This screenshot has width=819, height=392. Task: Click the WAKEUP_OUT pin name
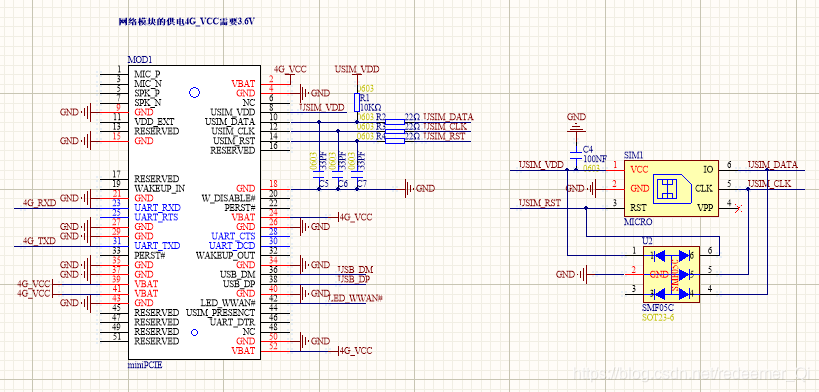coord(225,256)
